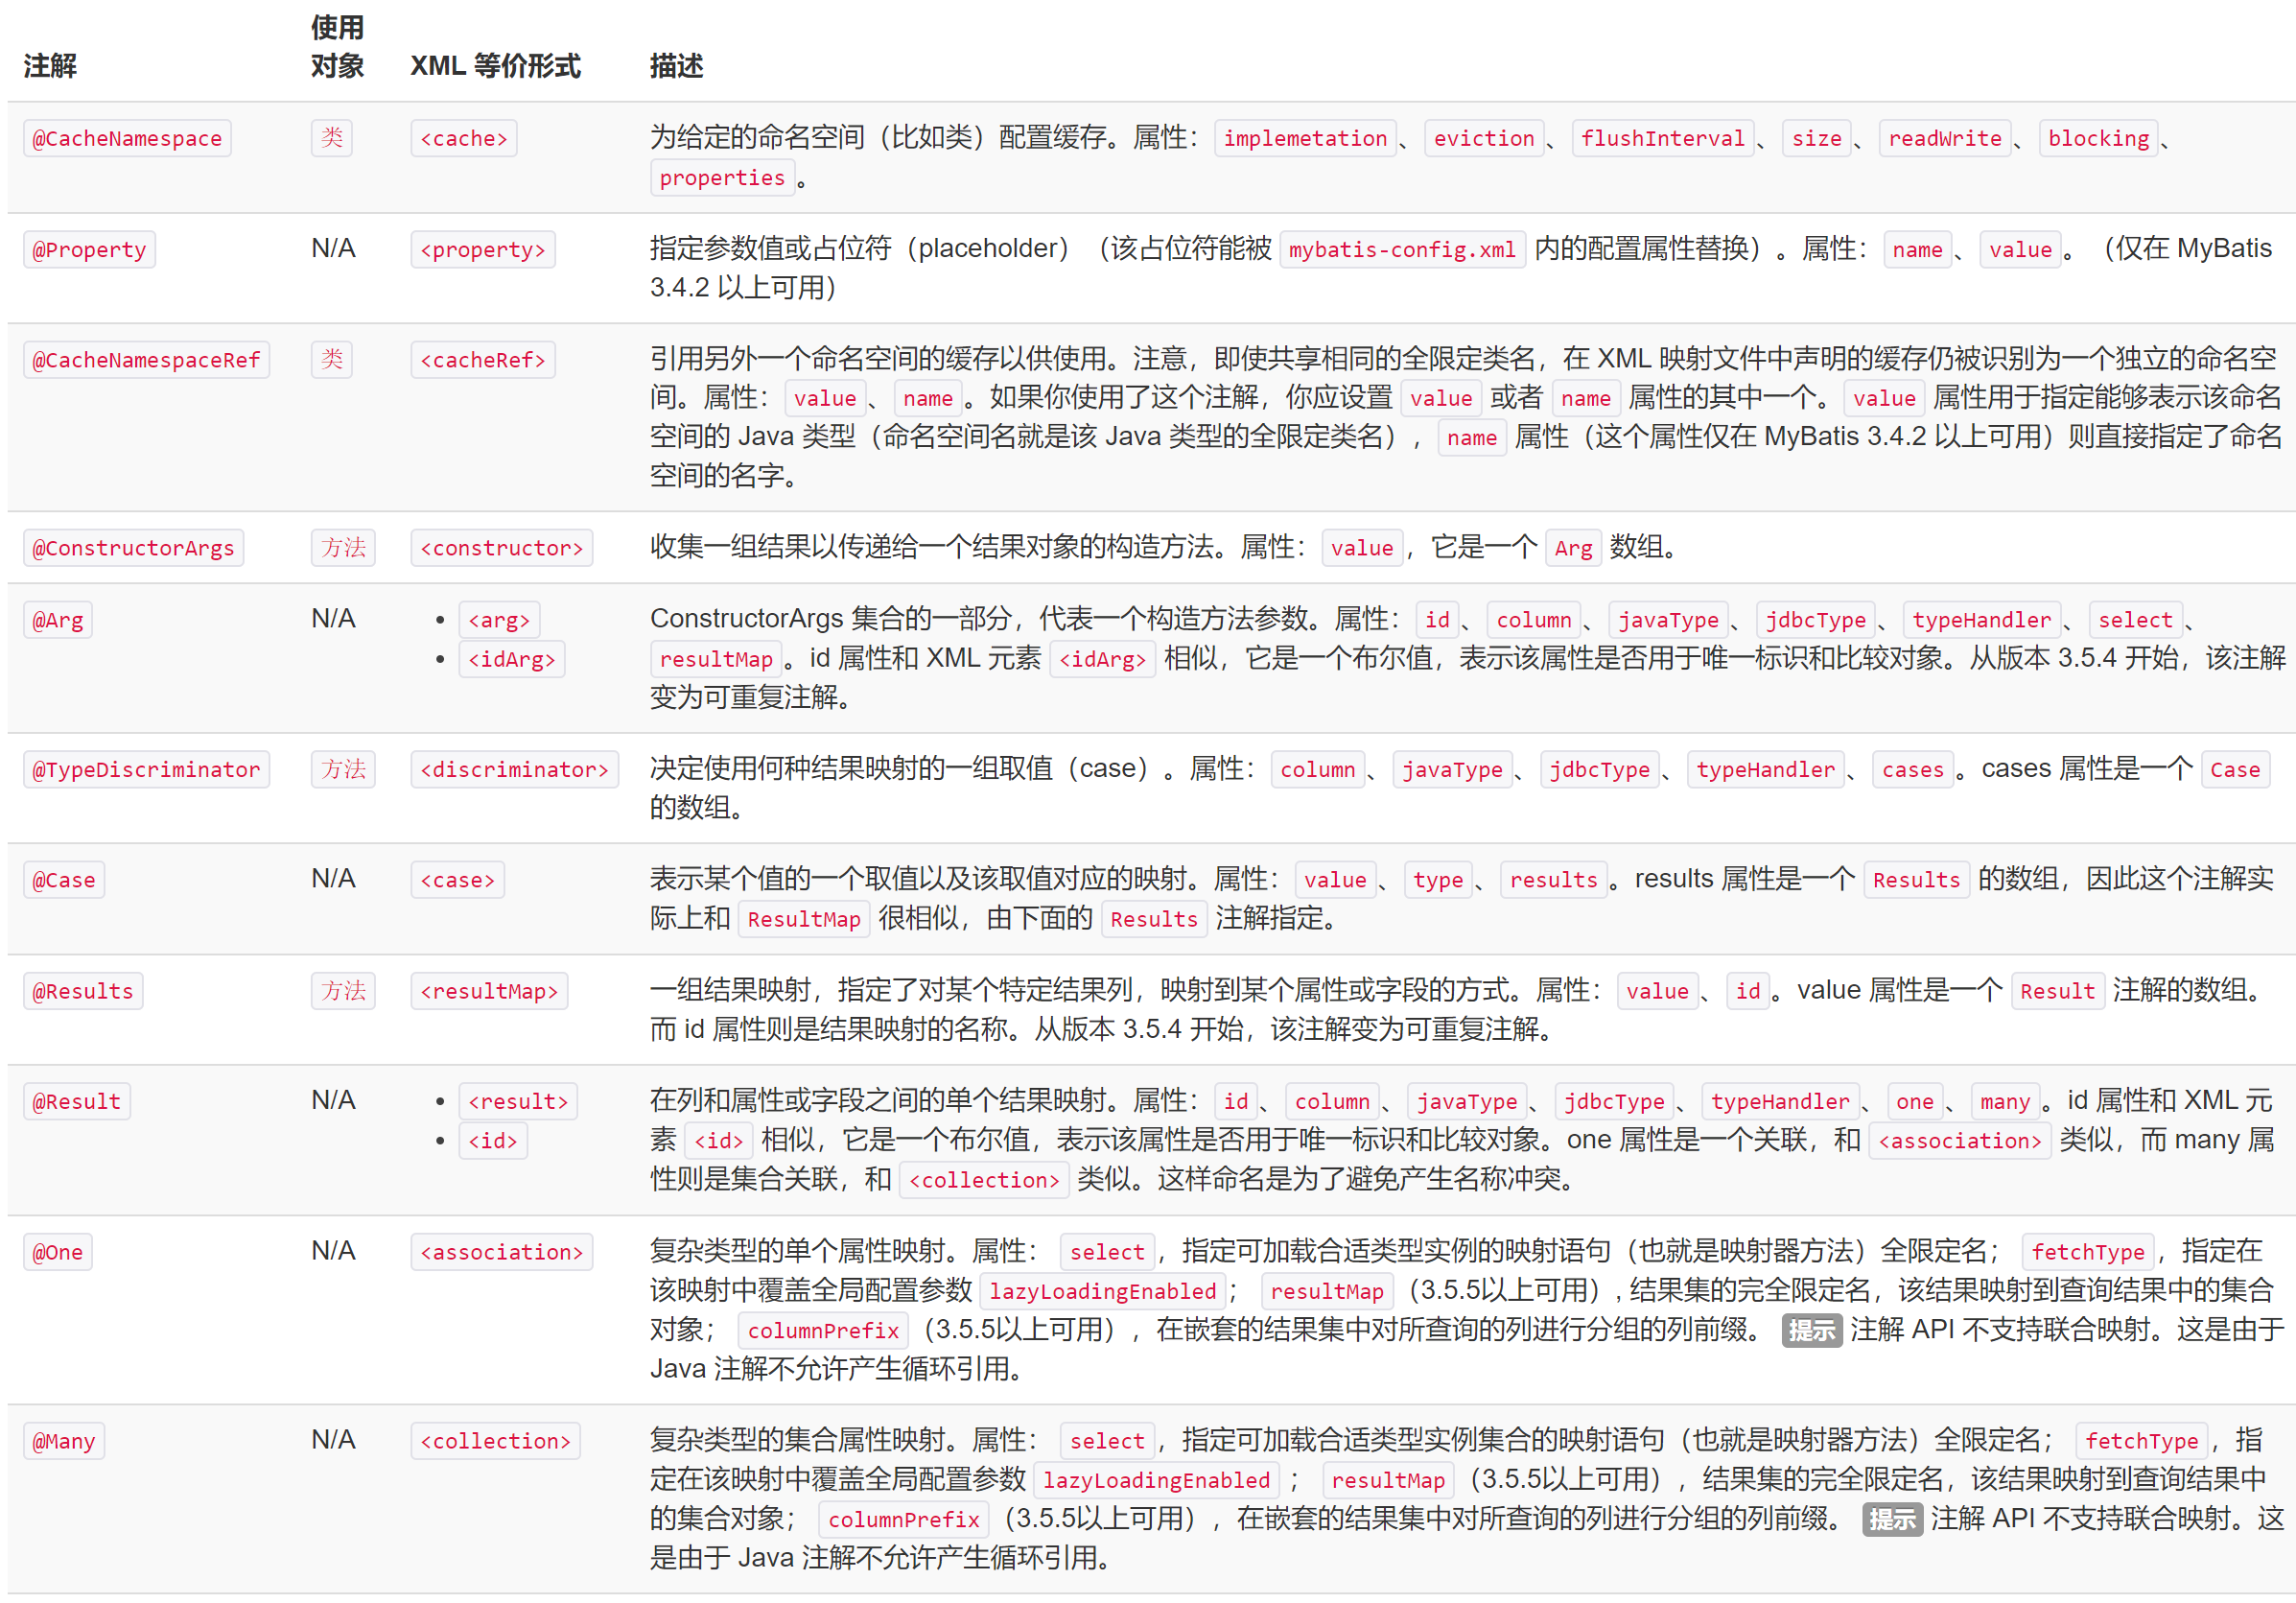The height and width of the screenshot is (1603, 2296).
Task: Select the <association> tag for @One
Action: (x=502, y=1251)
